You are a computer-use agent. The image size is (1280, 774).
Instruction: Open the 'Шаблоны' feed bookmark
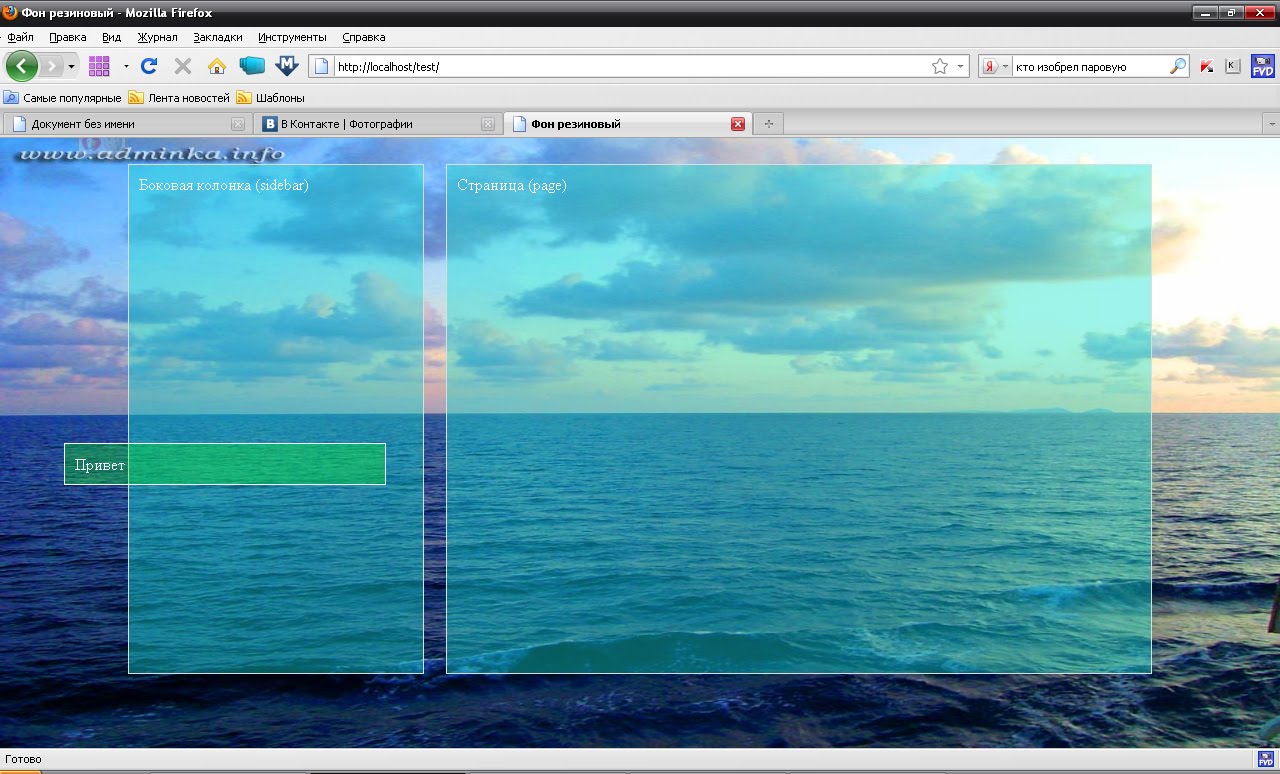pos(271,98)
